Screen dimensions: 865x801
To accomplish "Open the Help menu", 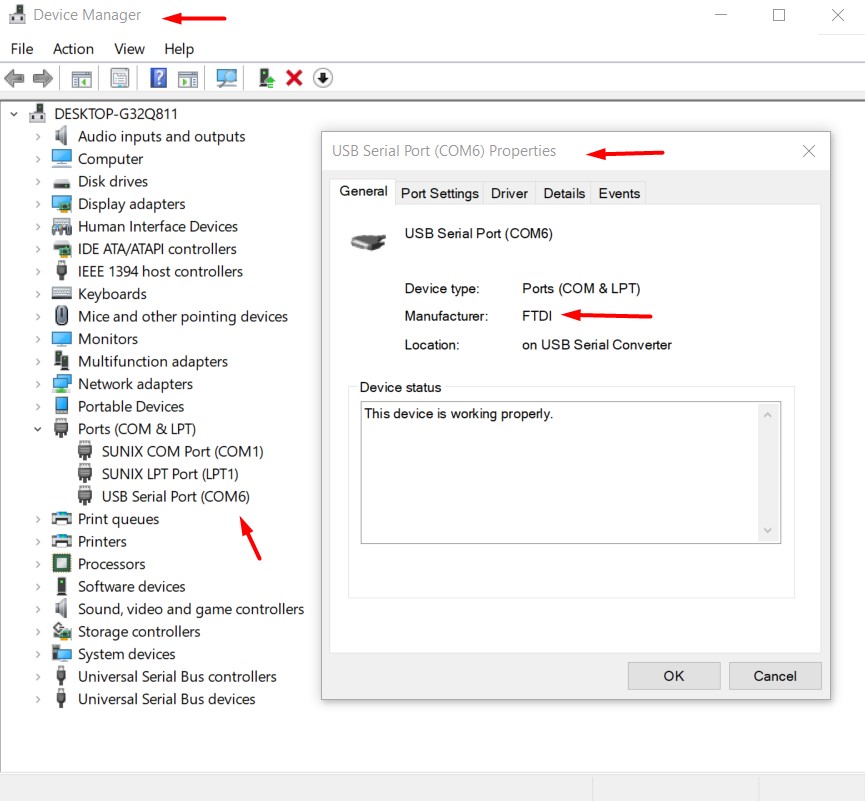I will click(x=179, y=49).
